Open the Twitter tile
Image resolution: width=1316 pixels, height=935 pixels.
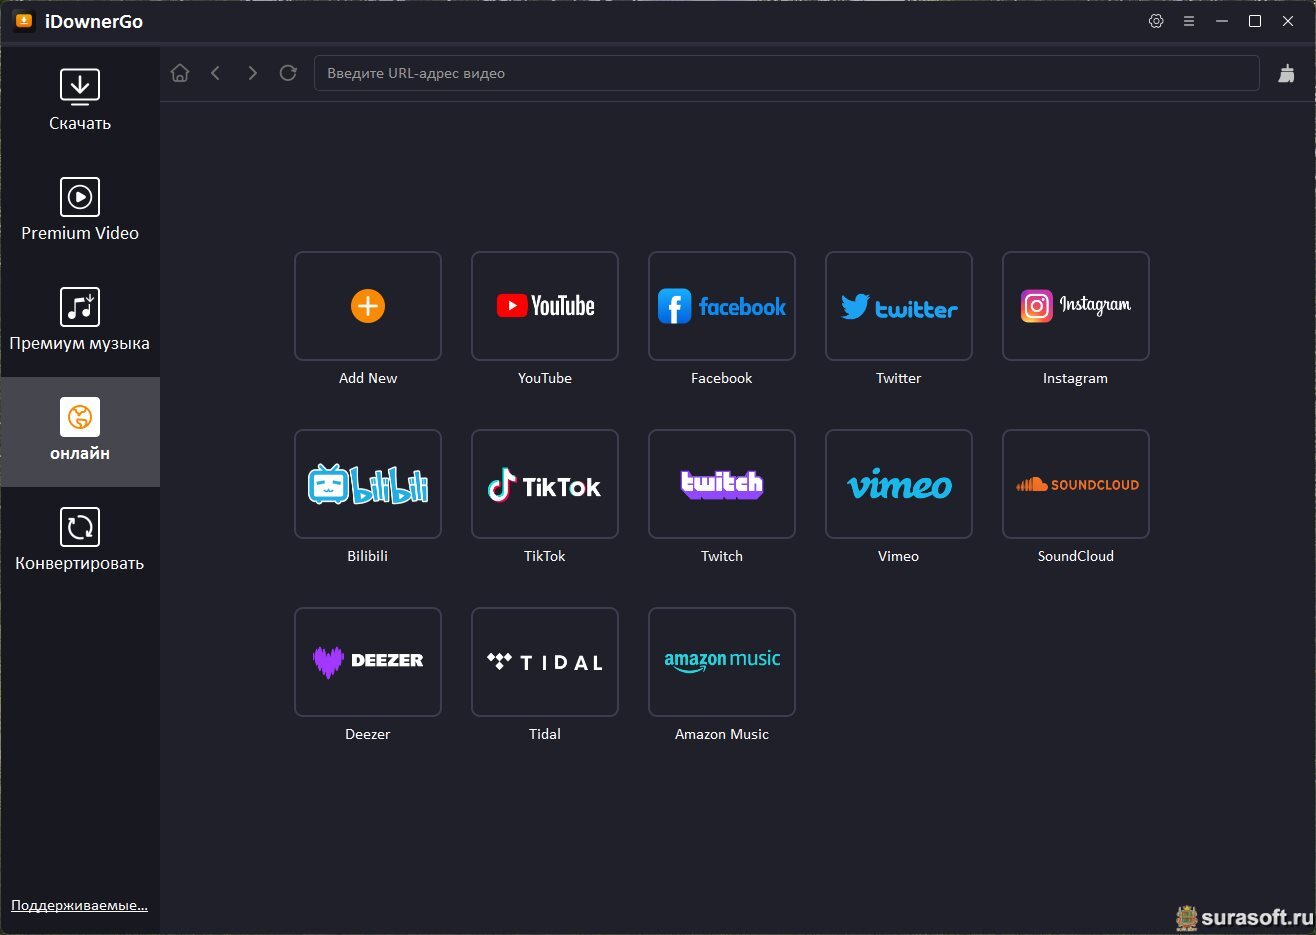[899, 306]
